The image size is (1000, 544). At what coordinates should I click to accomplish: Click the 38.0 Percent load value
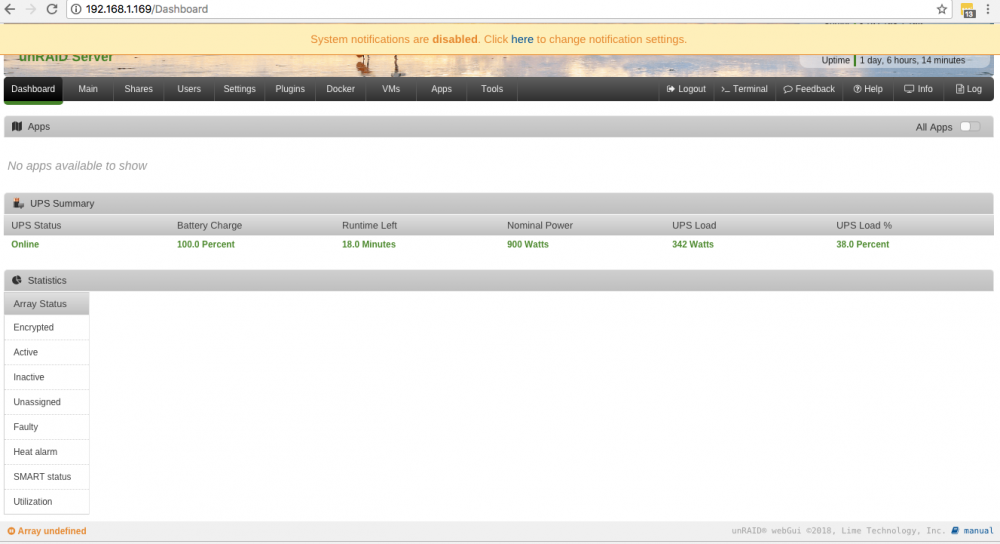click(862, 244)
